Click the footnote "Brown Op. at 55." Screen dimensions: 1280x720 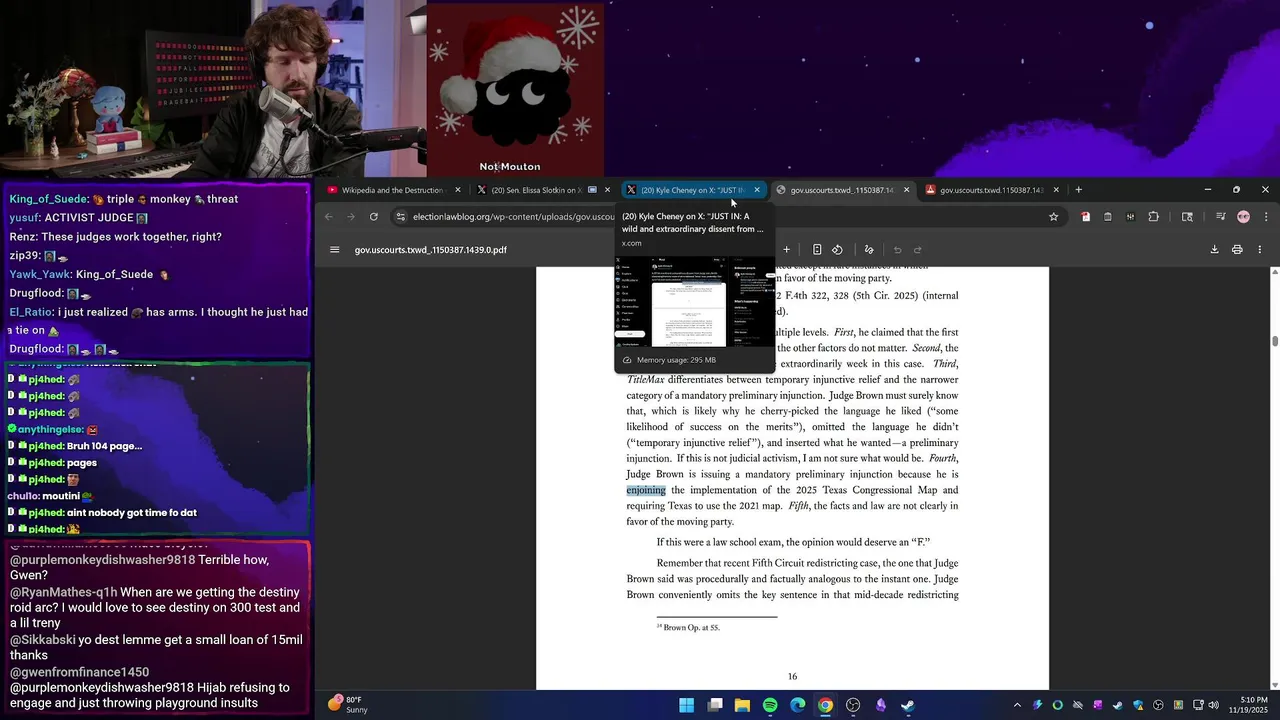click(x=688, y=627)
